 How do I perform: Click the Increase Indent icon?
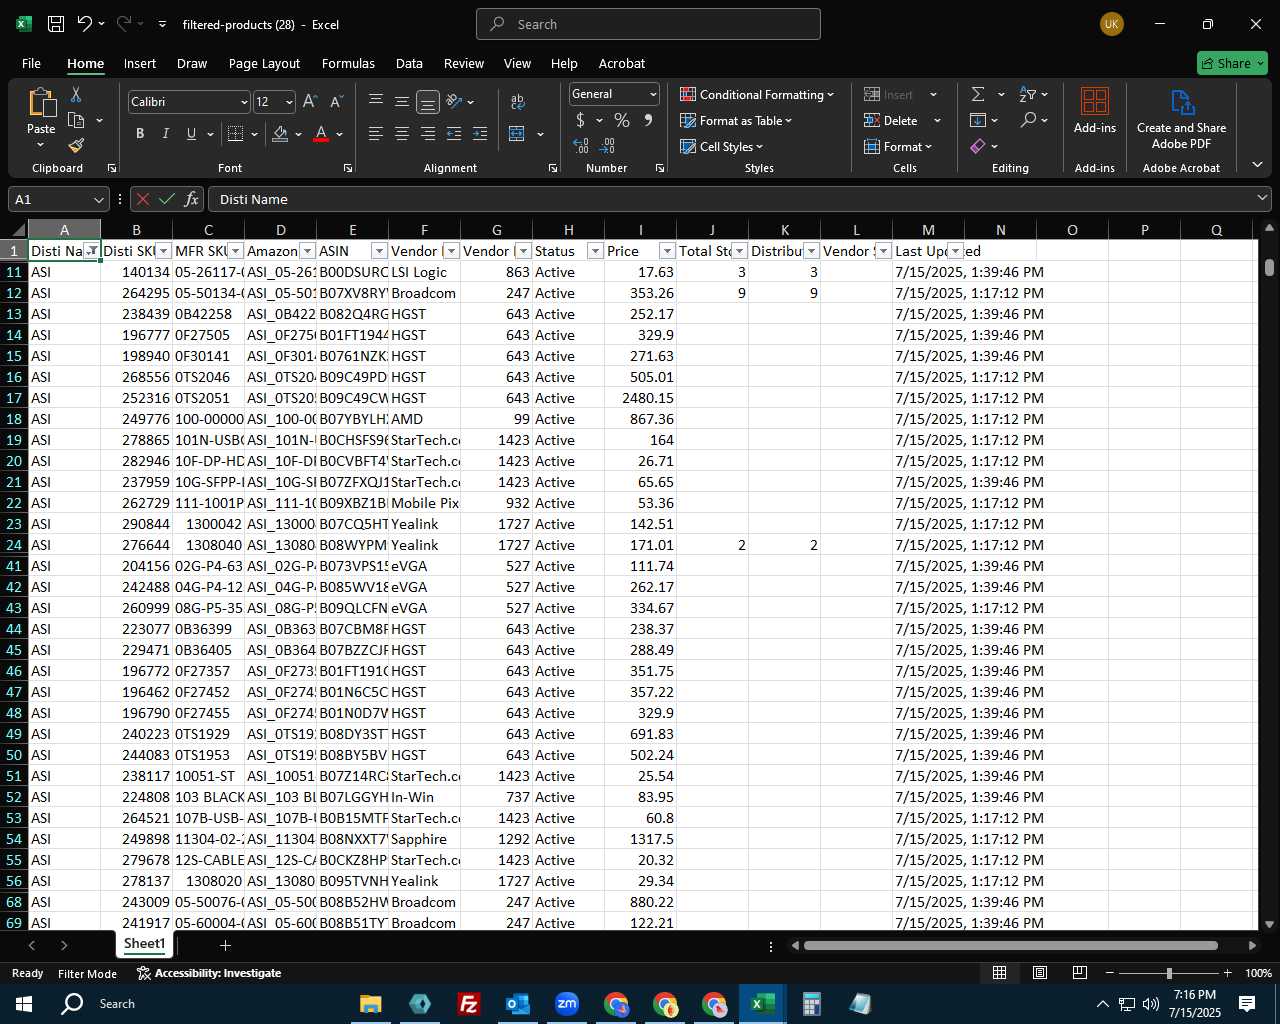[480, 133]
